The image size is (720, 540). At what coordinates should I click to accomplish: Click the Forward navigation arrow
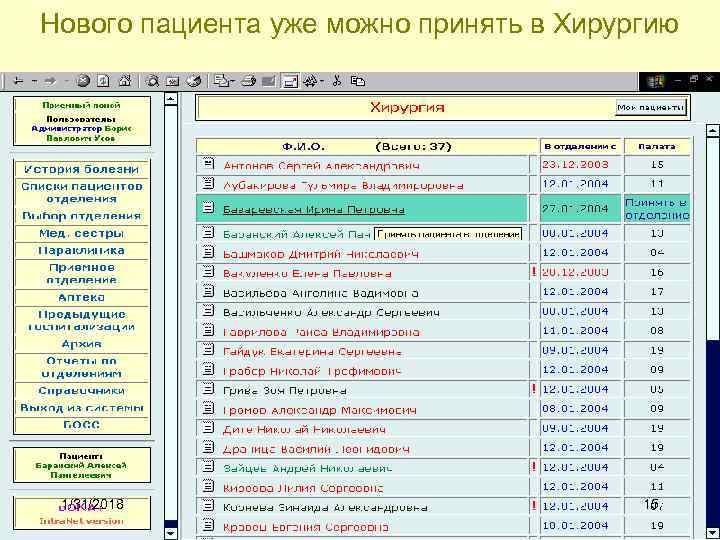(50, 81)
